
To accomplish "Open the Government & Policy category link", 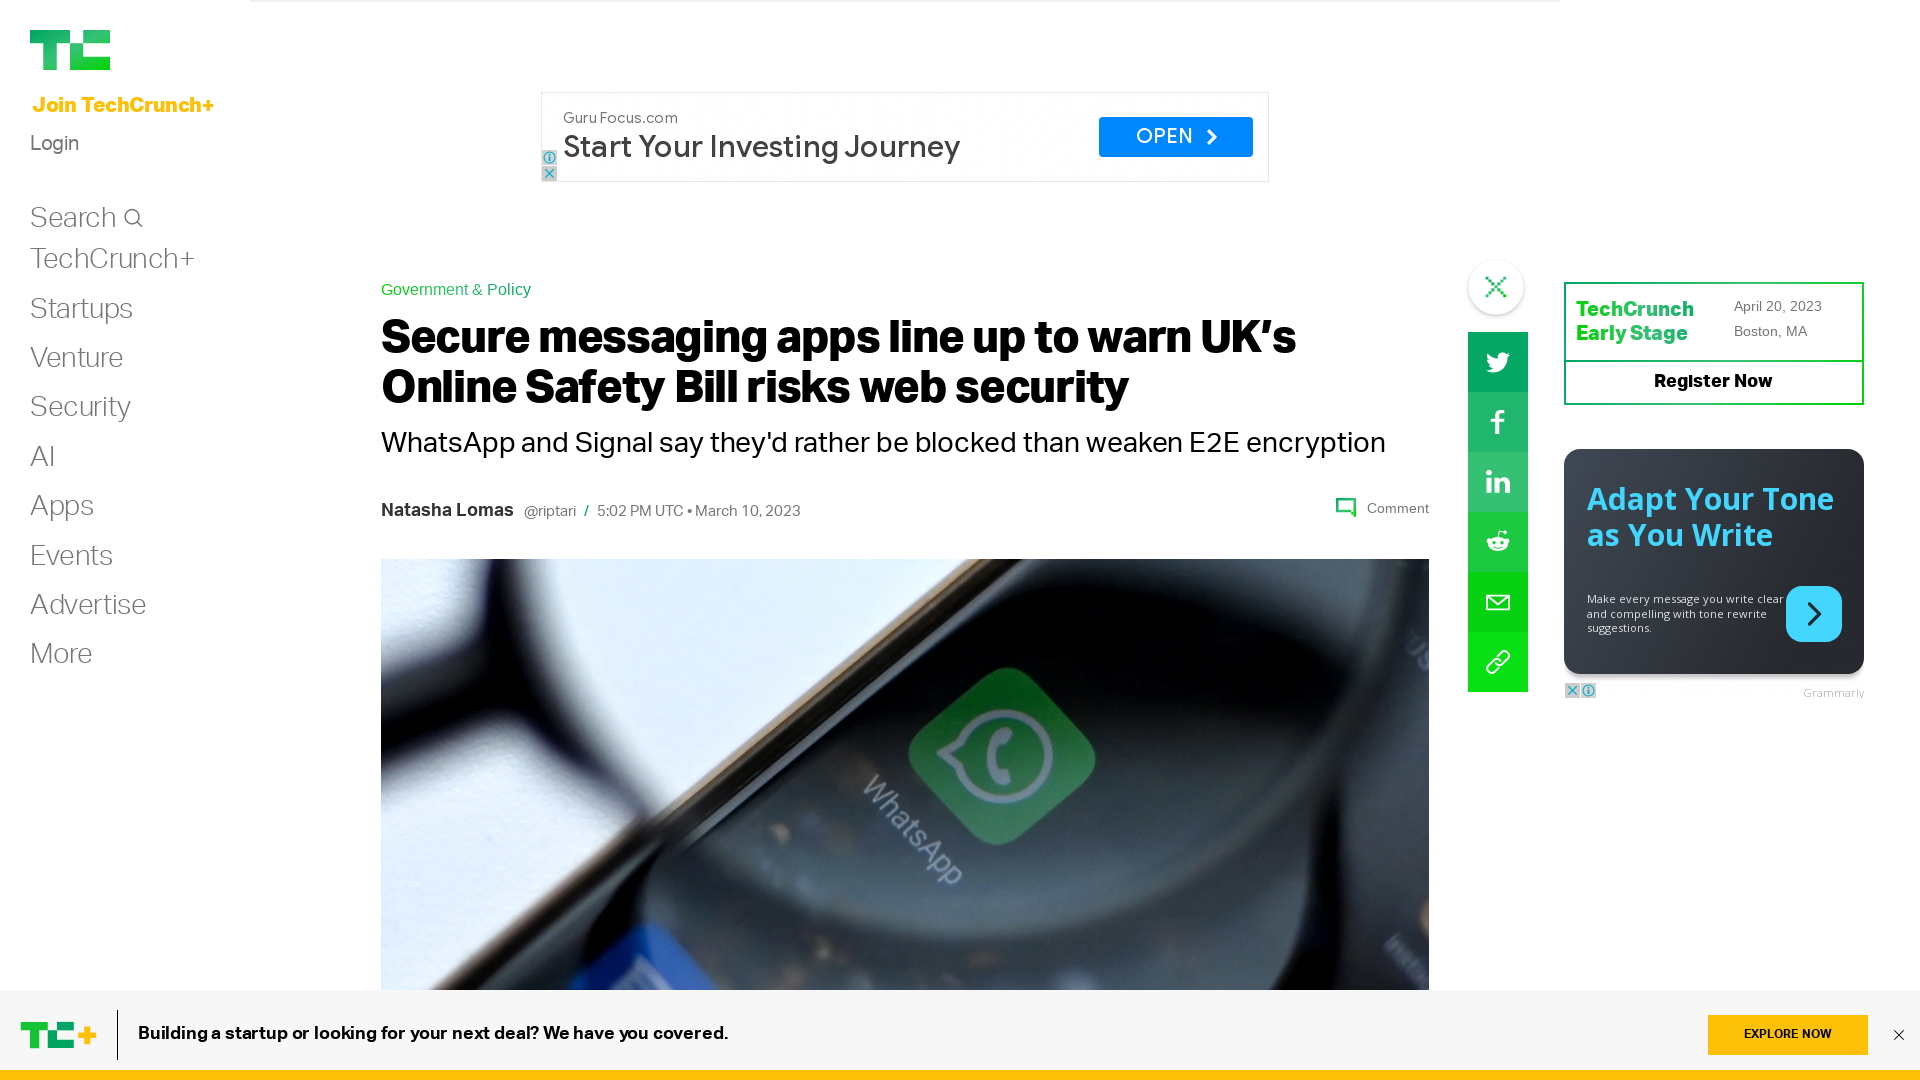I will click(x=455, y=290).
